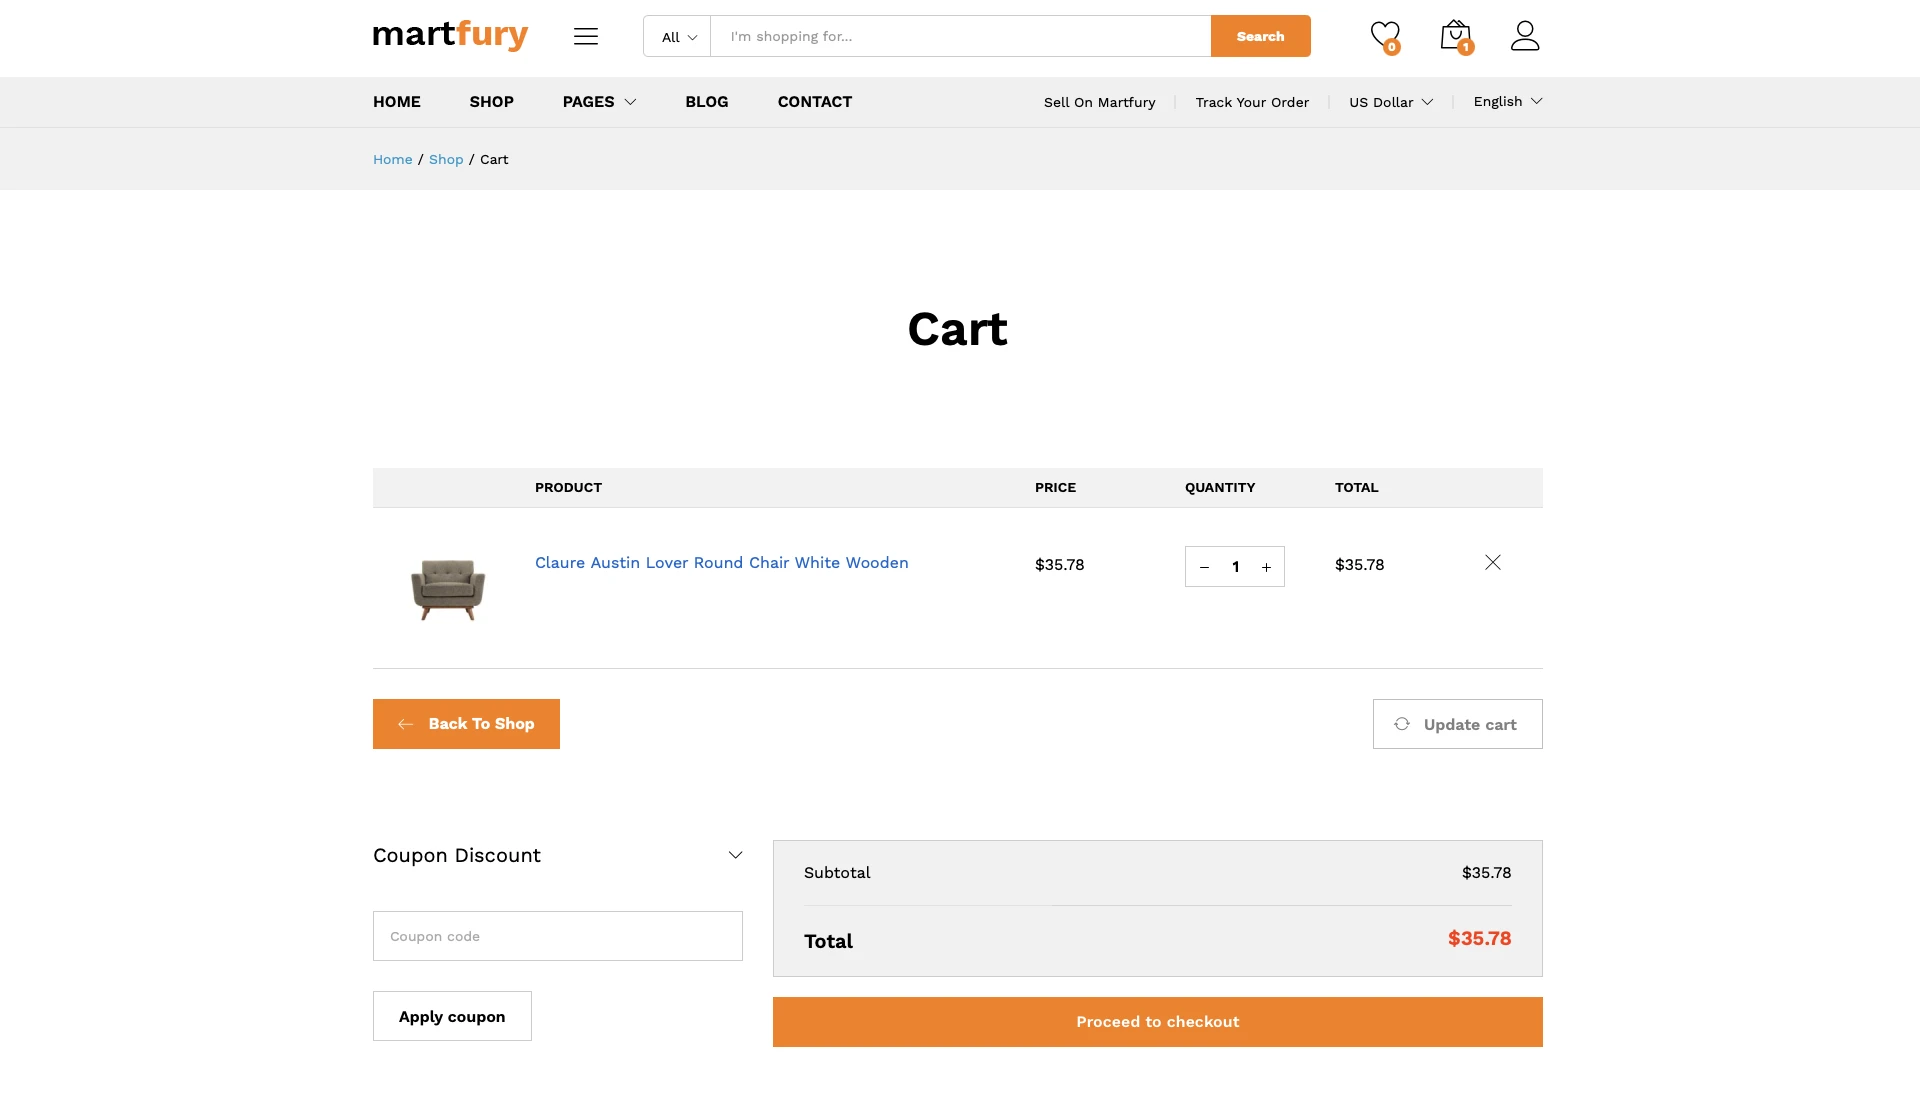Click the martfury logo
This screenshot has width=1920, height=1110.
coord(450,35)
